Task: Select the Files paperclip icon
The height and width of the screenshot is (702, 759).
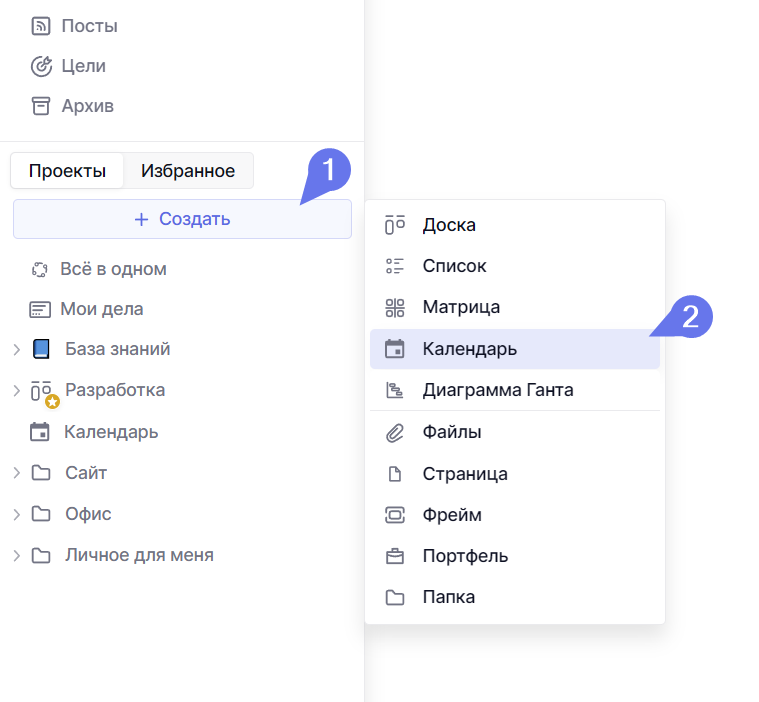Action: point(395,432)
